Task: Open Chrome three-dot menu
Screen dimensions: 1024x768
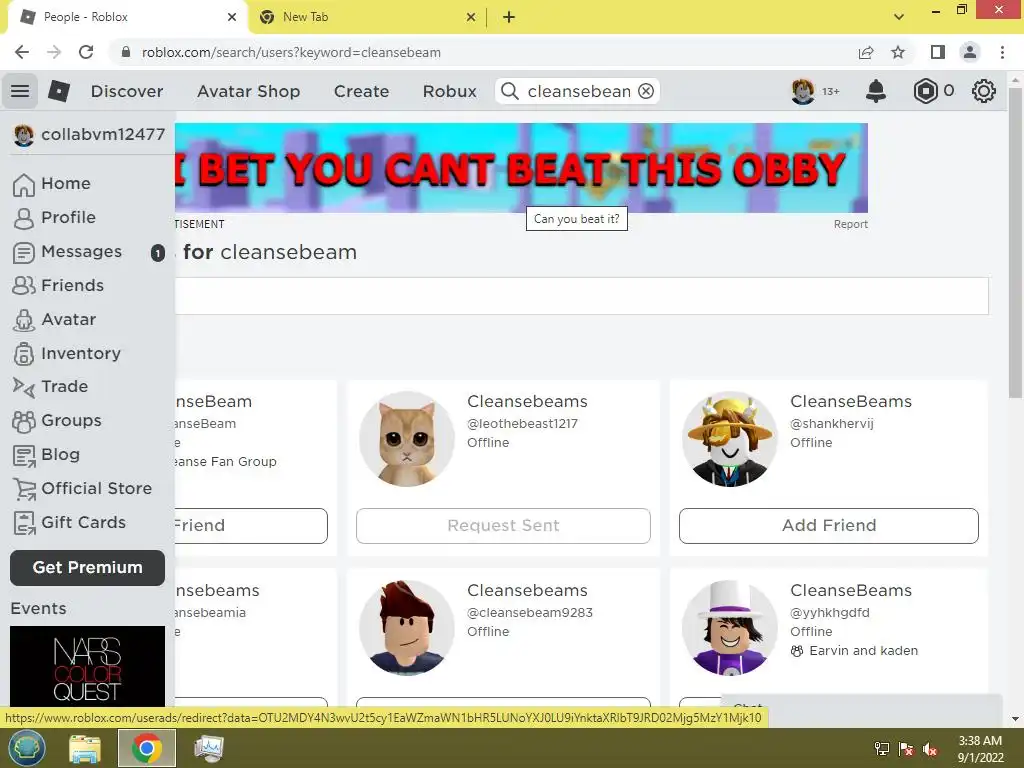Action: tap(1002, 52)
